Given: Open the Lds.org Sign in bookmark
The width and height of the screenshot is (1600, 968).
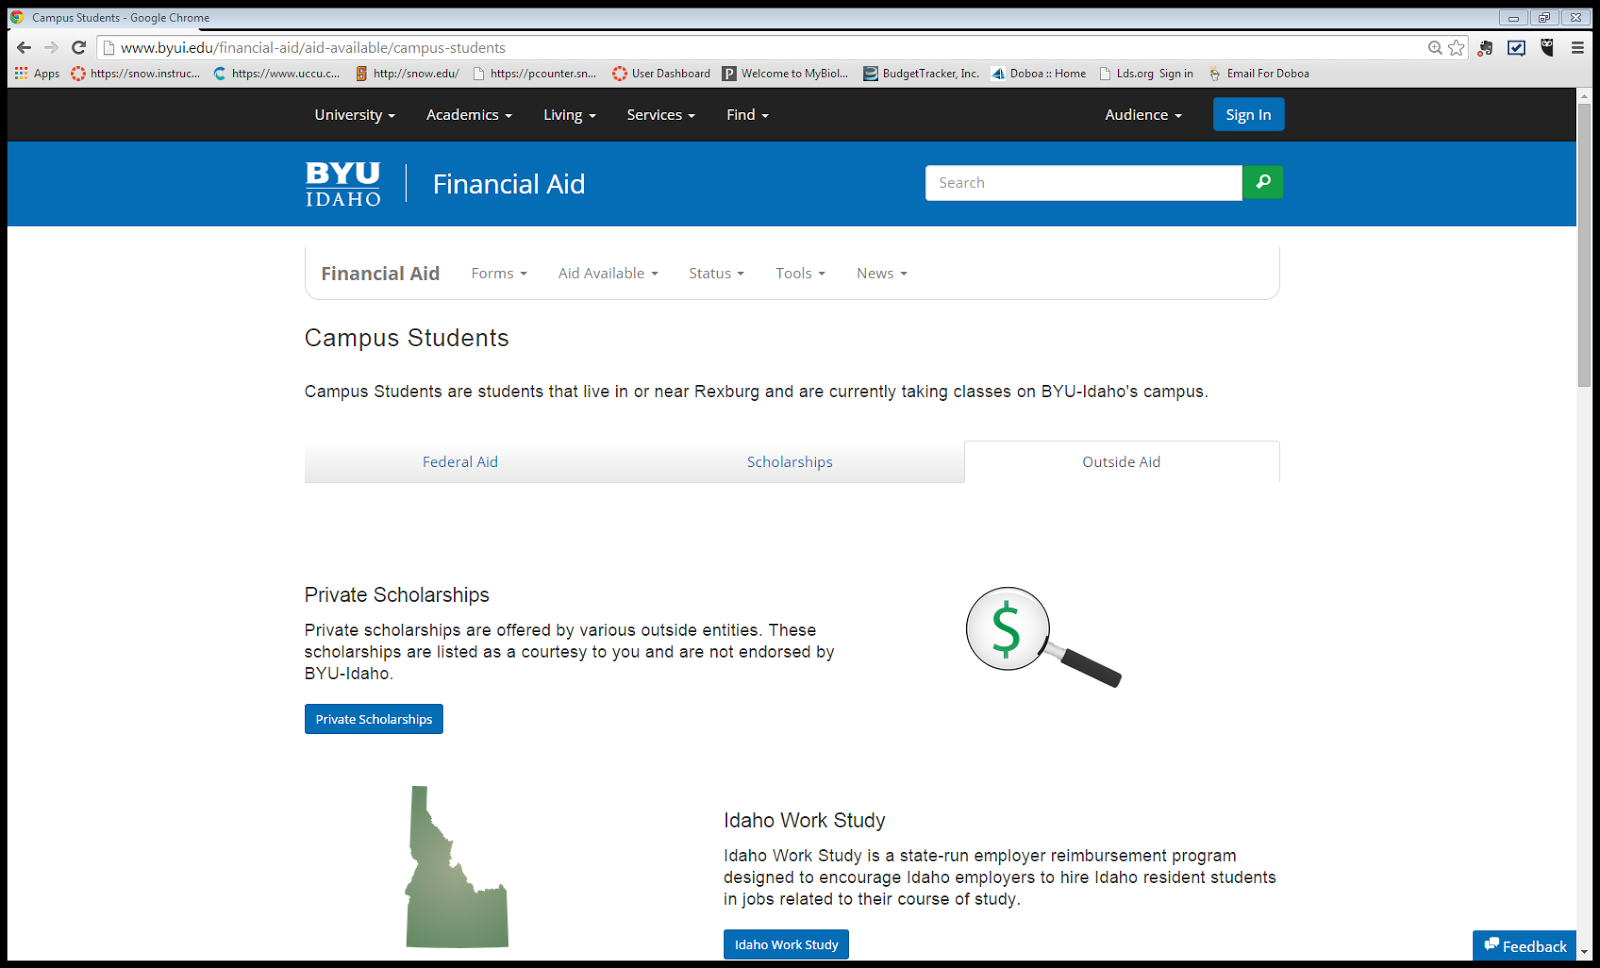Looking at the screenshot, I should pyautogui.click(x=1146, y=73).
